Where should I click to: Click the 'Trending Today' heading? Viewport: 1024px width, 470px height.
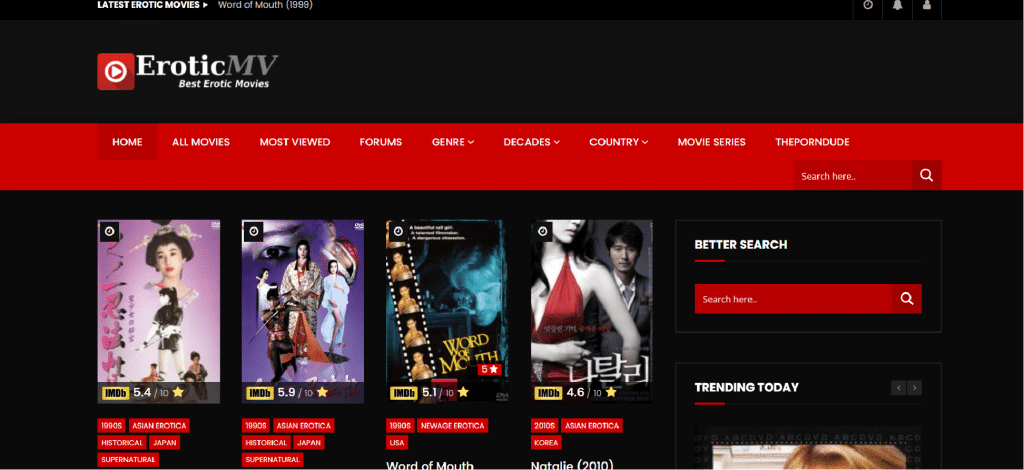[x=746, y=388]
